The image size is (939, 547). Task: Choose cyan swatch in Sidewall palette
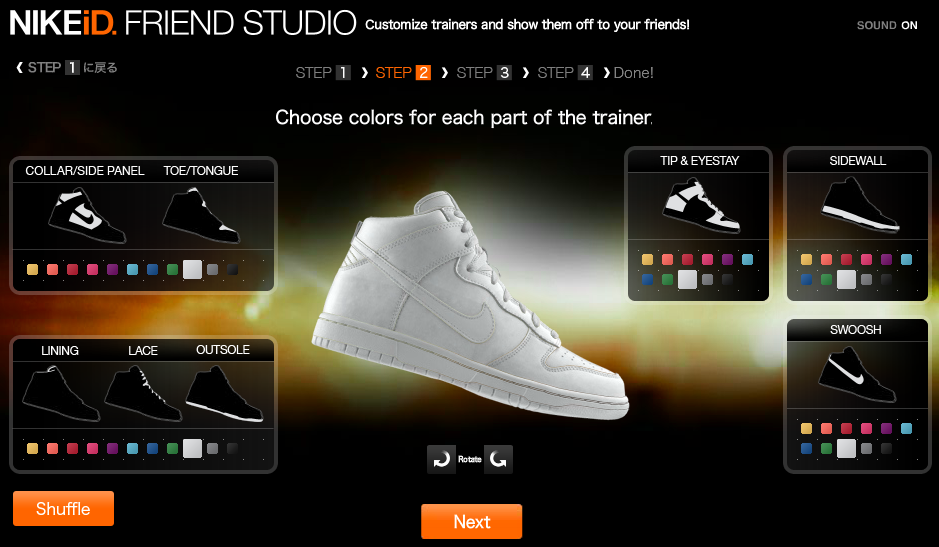coord(906,259)
